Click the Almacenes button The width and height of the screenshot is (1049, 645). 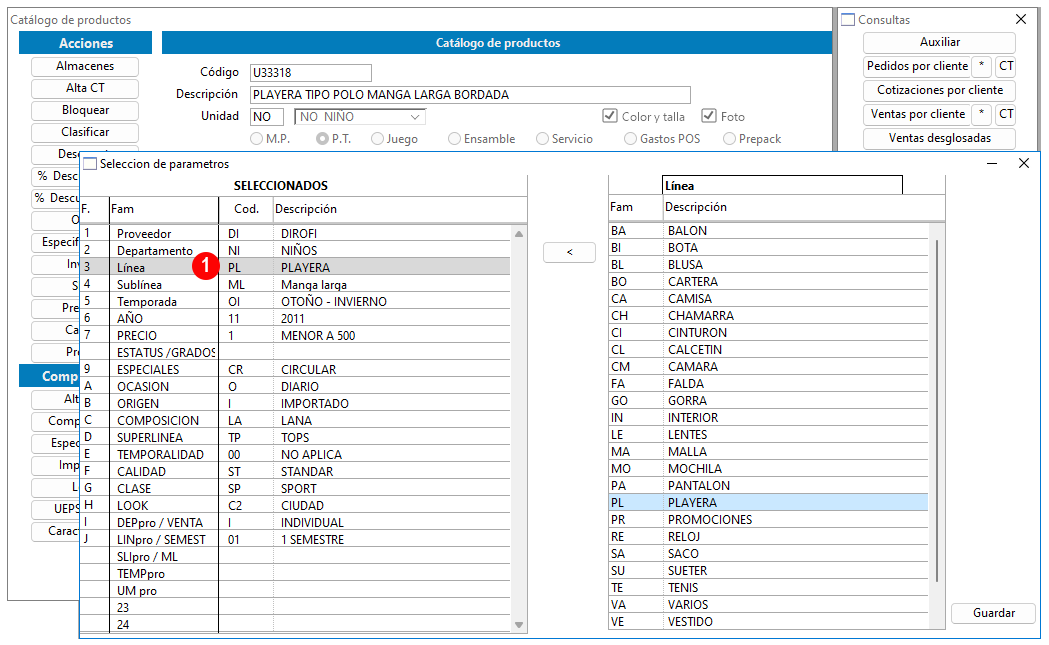(x=85, y=66)
